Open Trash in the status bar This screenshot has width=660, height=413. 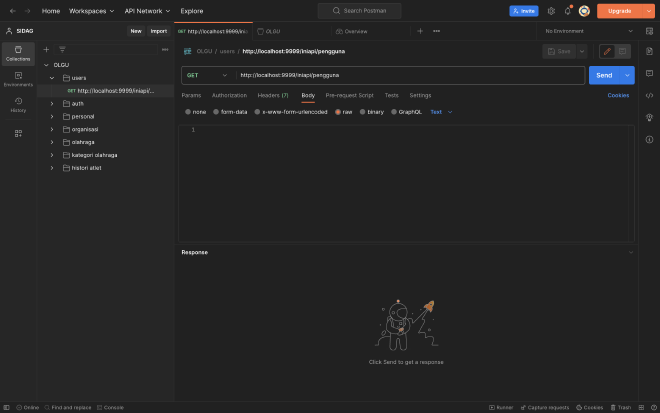coord(620,408)
